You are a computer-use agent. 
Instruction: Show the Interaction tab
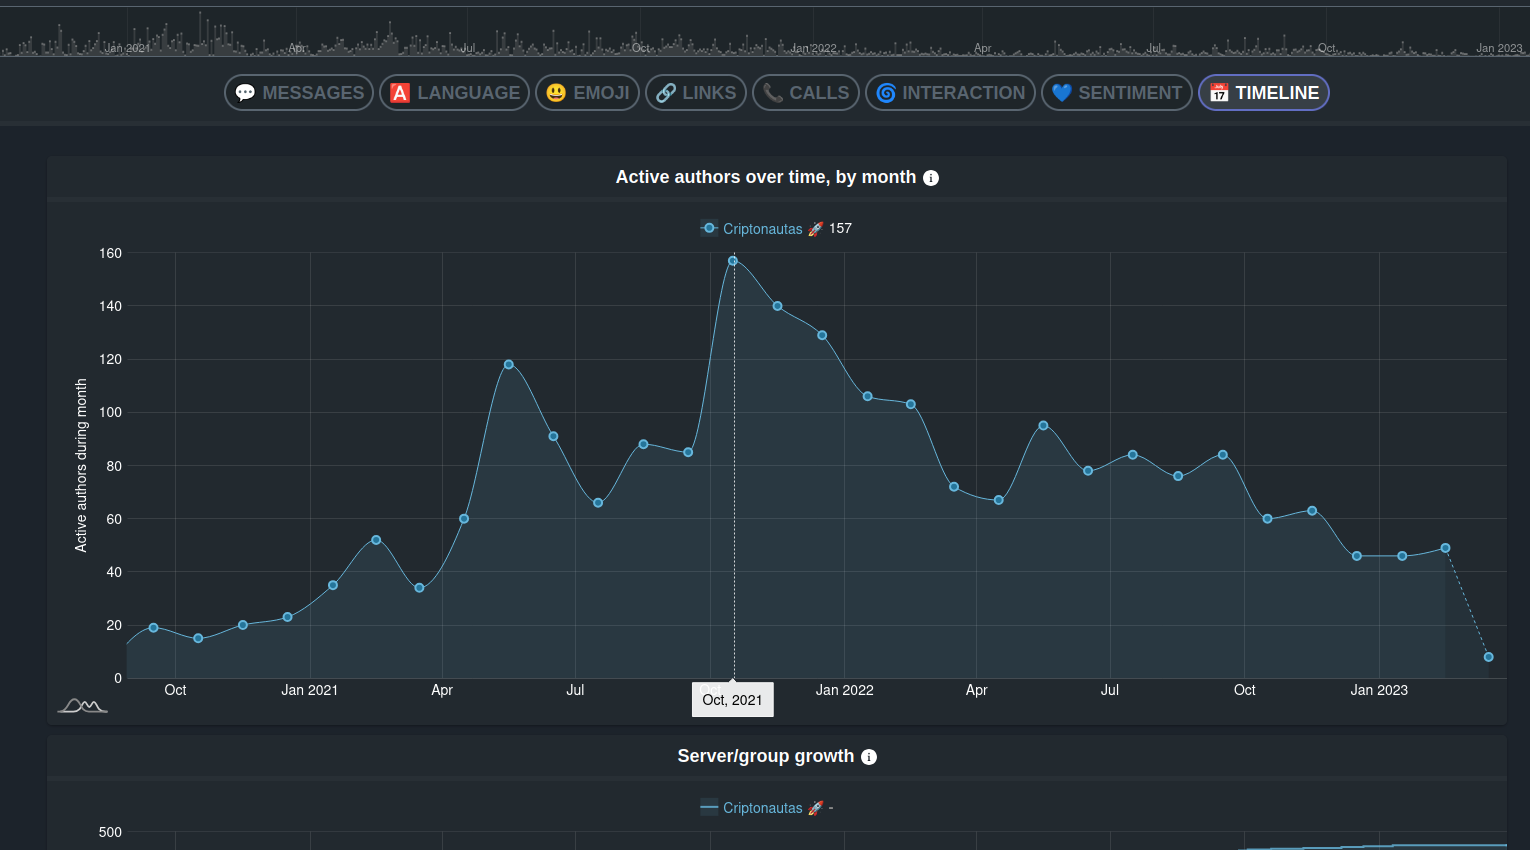[x=950, y=93]
